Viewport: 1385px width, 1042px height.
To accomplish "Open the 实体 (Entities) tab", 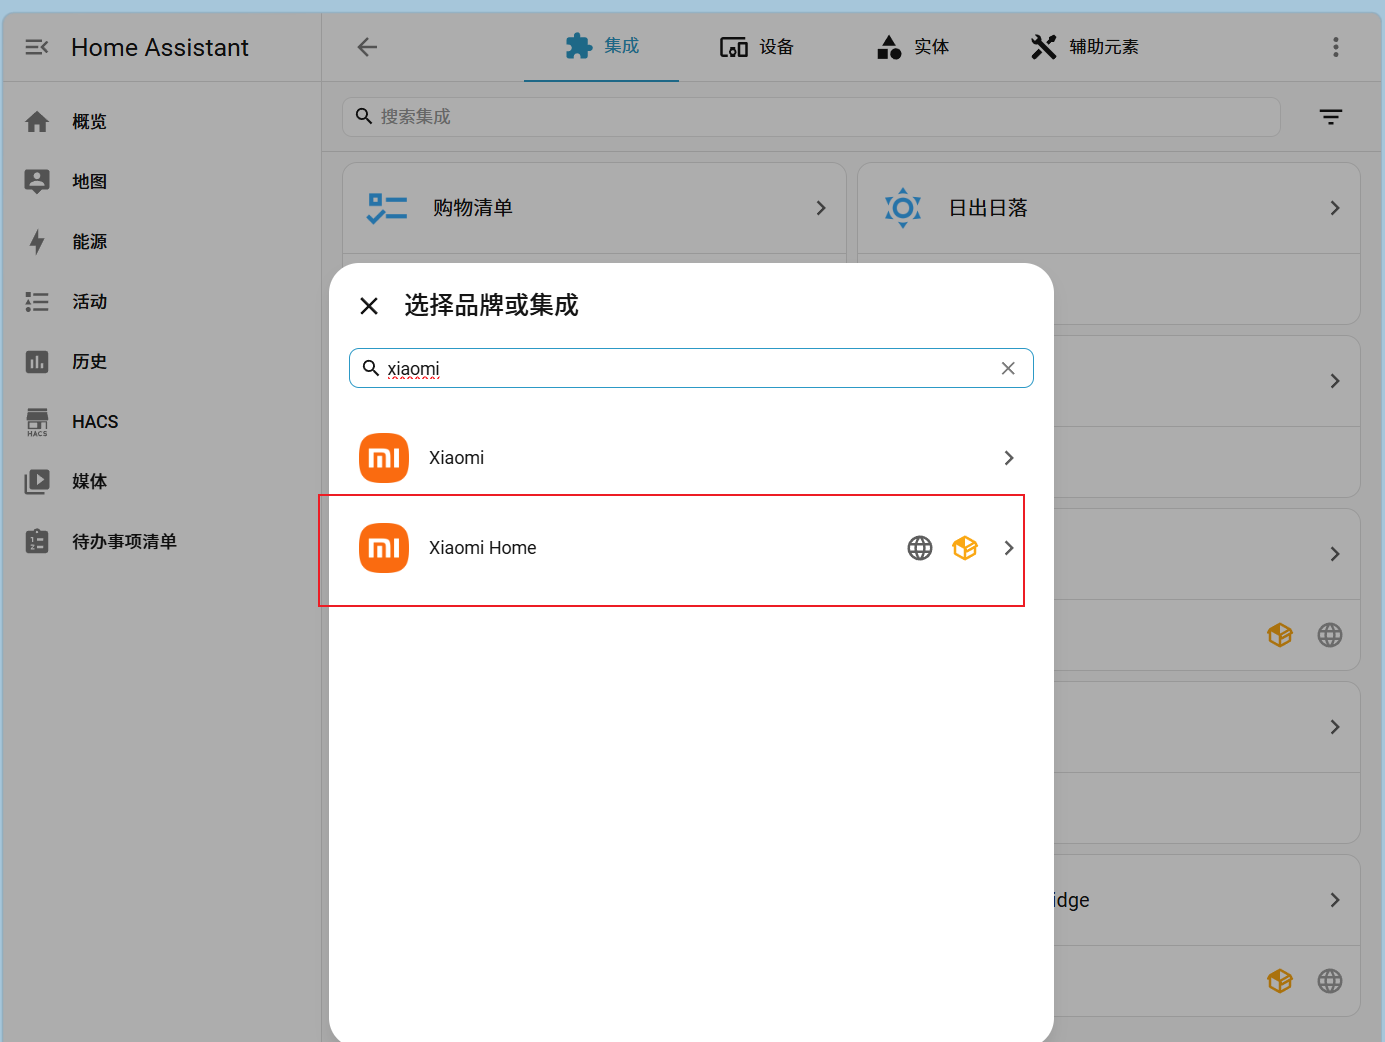I will pos(912,46).
